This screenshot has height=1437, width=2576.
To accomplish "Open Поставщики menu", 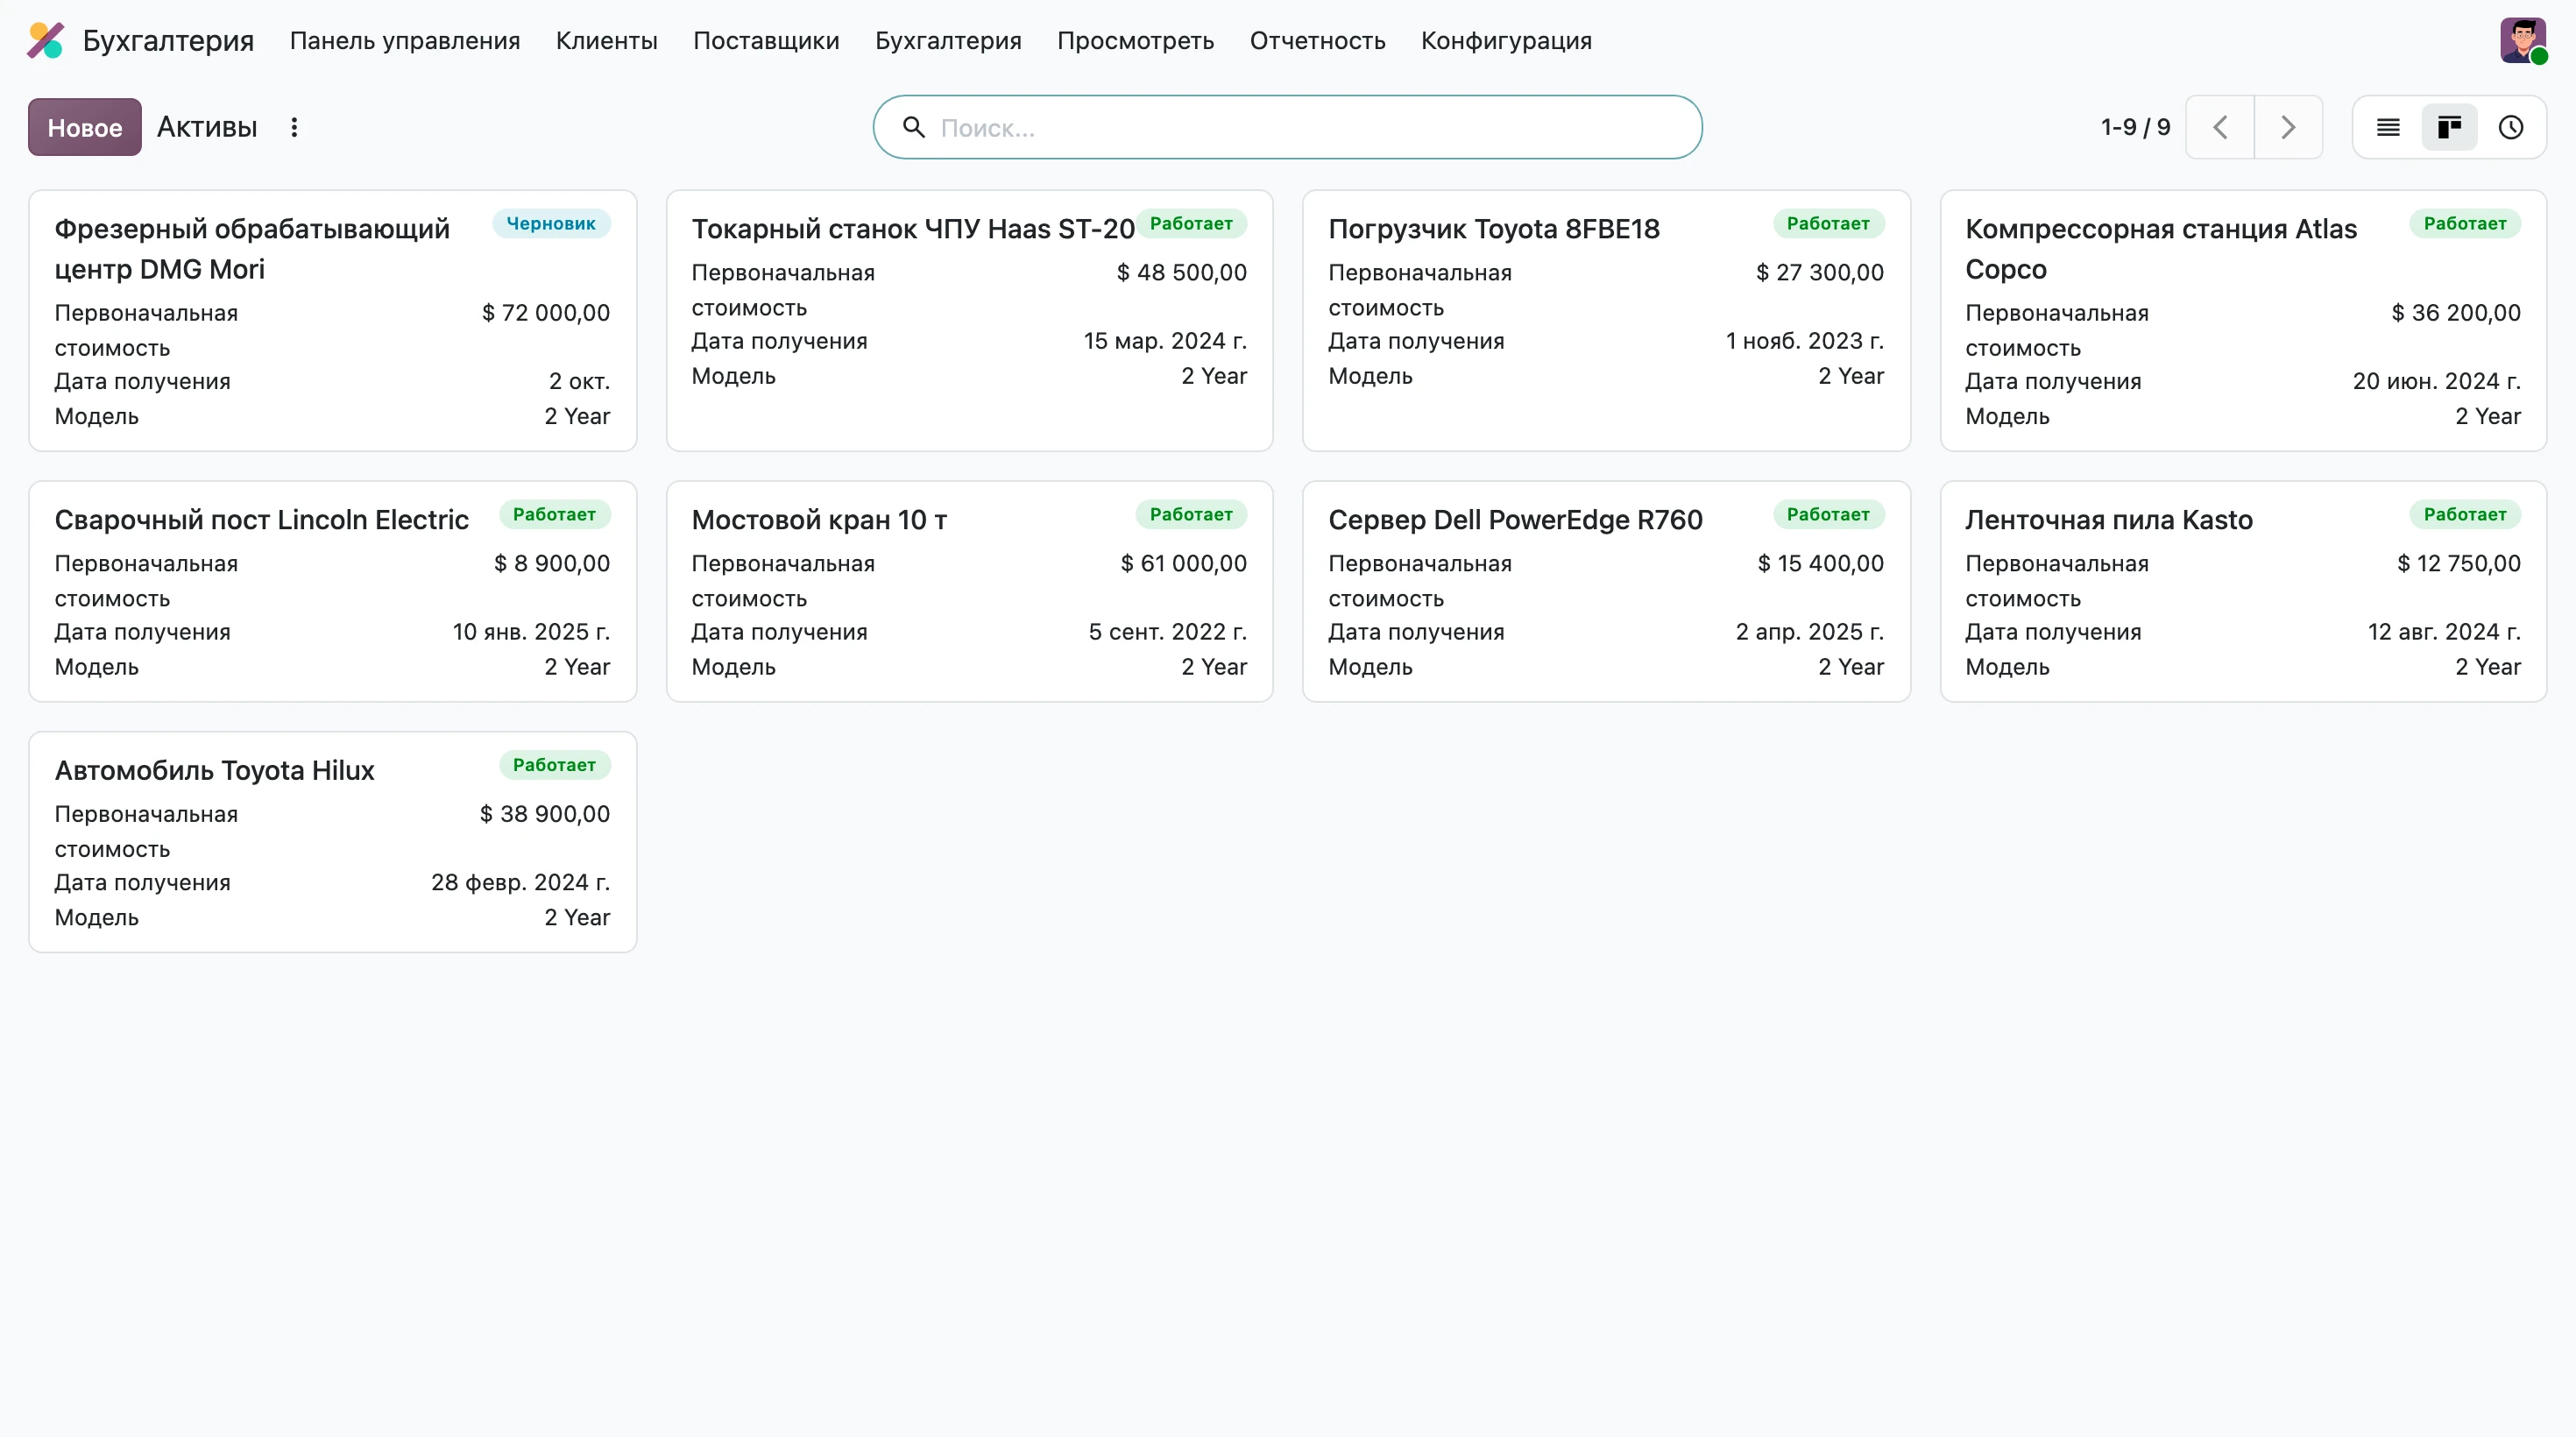I will pyautogui.click(x=766, y=41).
